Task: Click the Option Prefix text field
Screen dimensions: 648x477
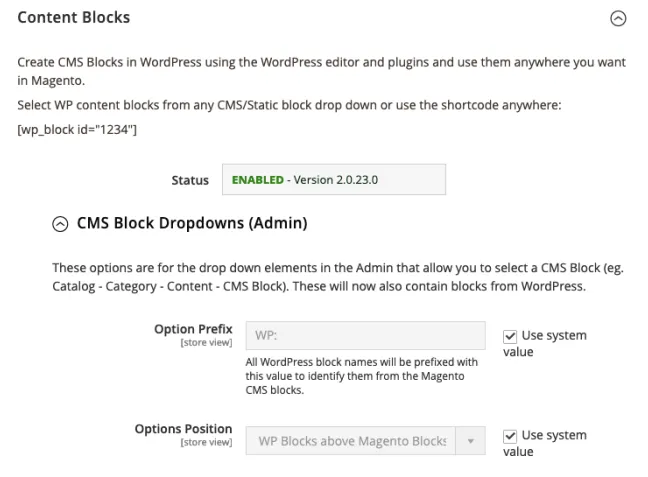Action: coord(365,335)
